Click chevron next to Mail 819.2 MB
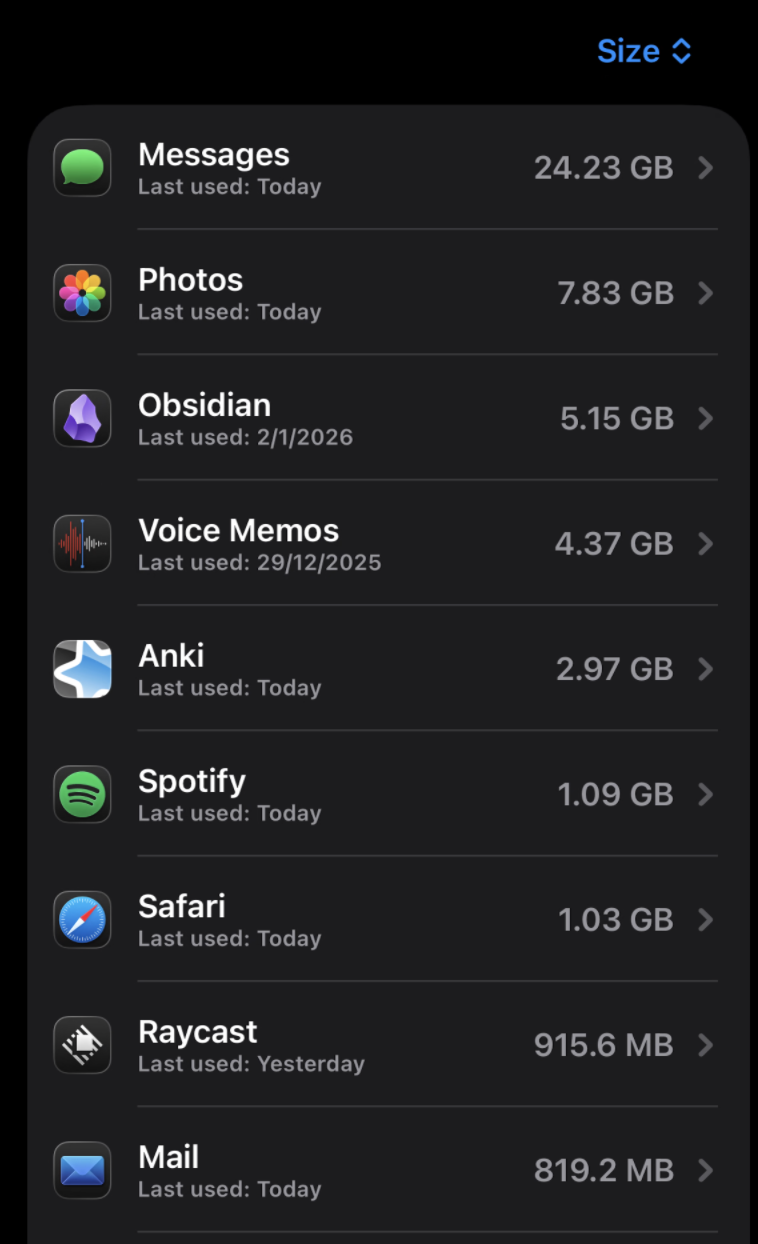 [x=706, y=1170]
